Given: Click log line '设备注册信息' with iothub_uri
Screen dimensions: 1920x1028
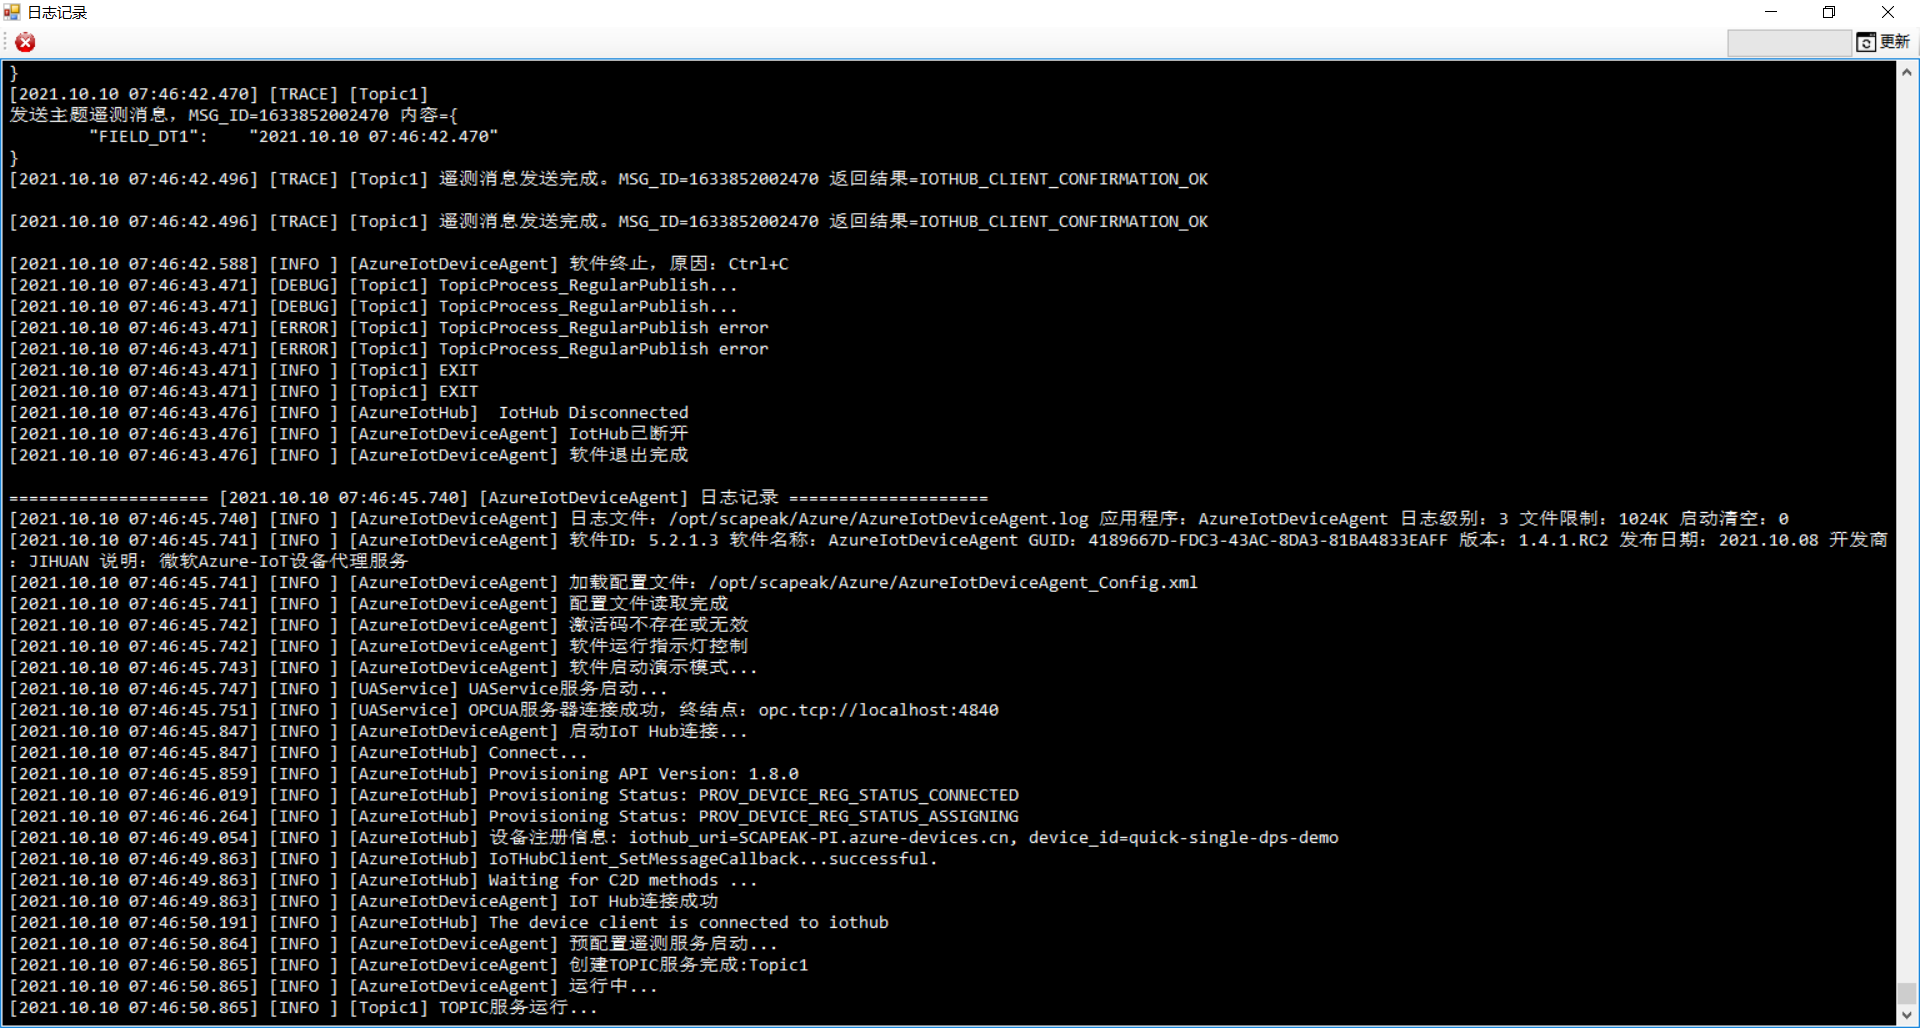Looking at the screenshot, I should pyautogui.click(x=674, y=838).
